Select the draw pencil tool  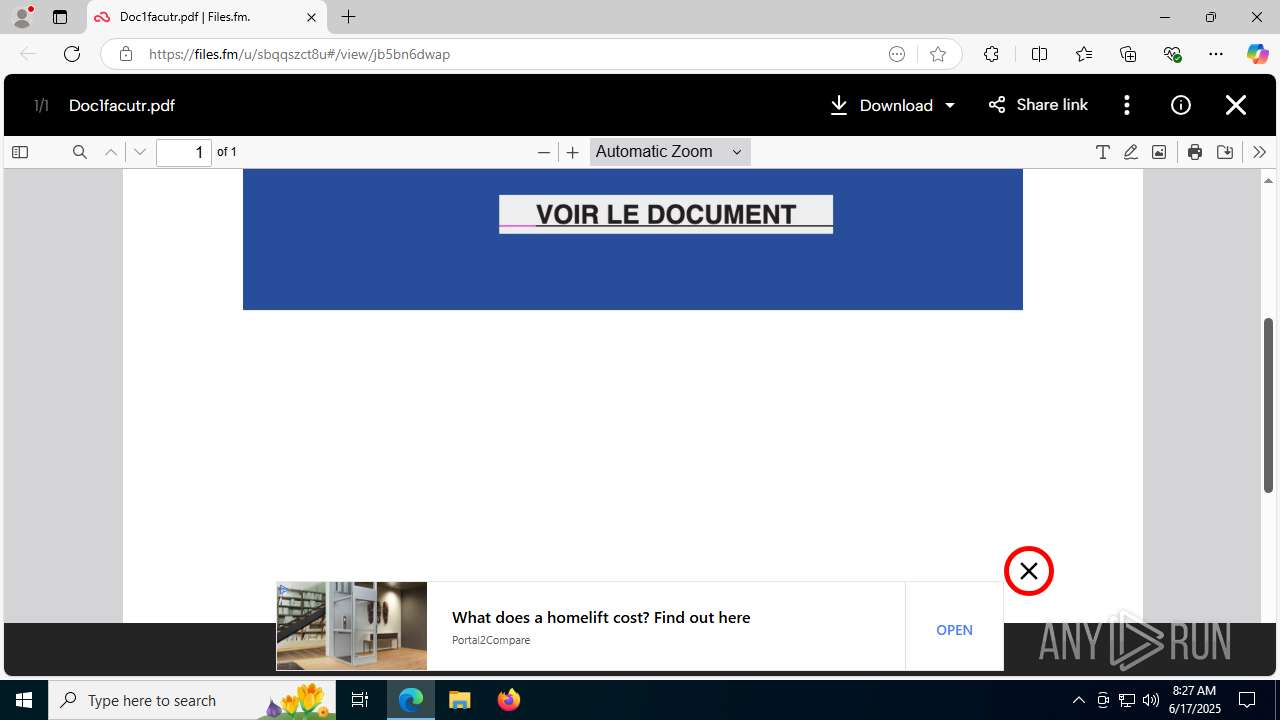pyautogui.click(x=1130, y=152)
